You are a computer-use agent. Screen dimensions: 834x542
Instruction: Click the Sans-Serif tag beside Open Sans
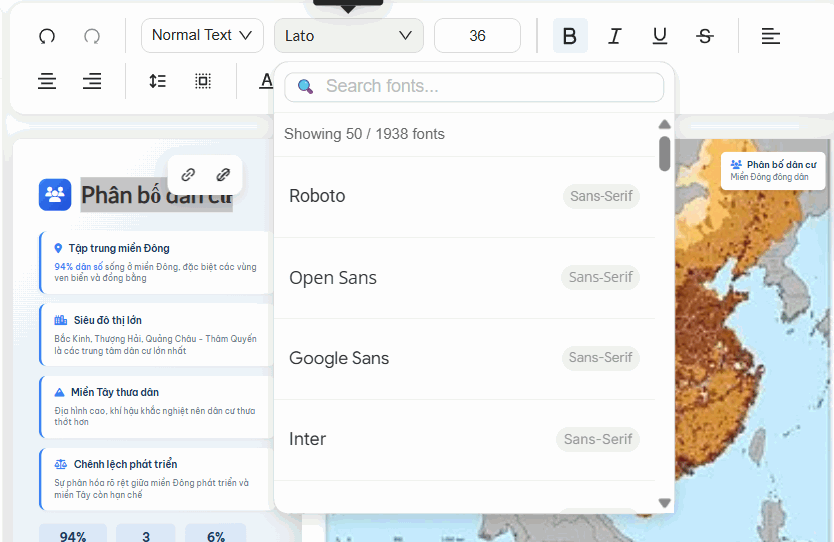click(601, 277)
